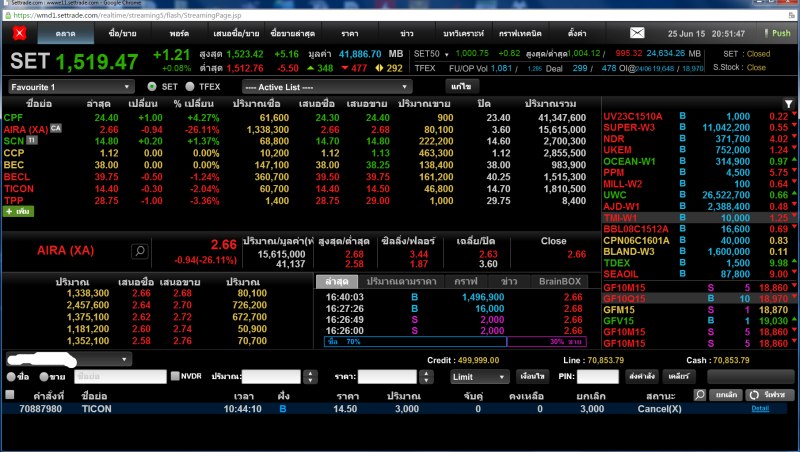The width and height of the screenshot is (800, 452).
Task: Open the พอร์ต (portfolio) menu tab
Action: point(179,34)
